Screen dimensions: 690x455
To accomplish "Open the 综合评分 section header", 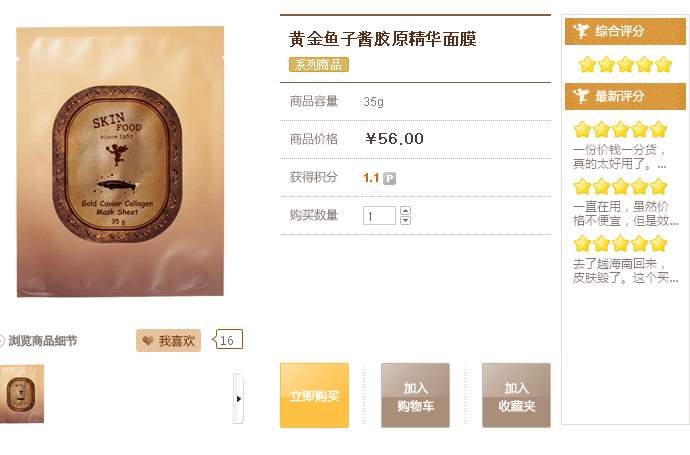I will click(625, 31).
